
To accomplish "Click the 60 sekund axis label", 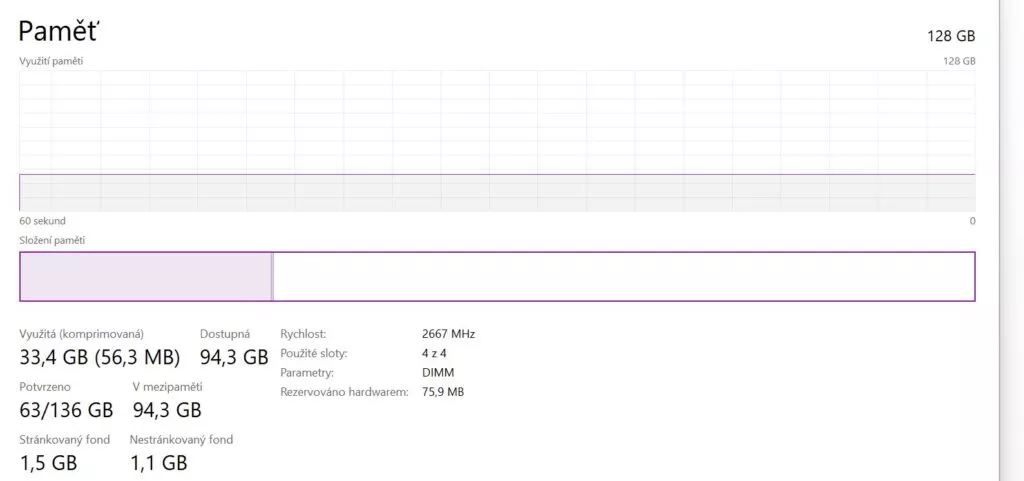I will (x=42, y=221).
